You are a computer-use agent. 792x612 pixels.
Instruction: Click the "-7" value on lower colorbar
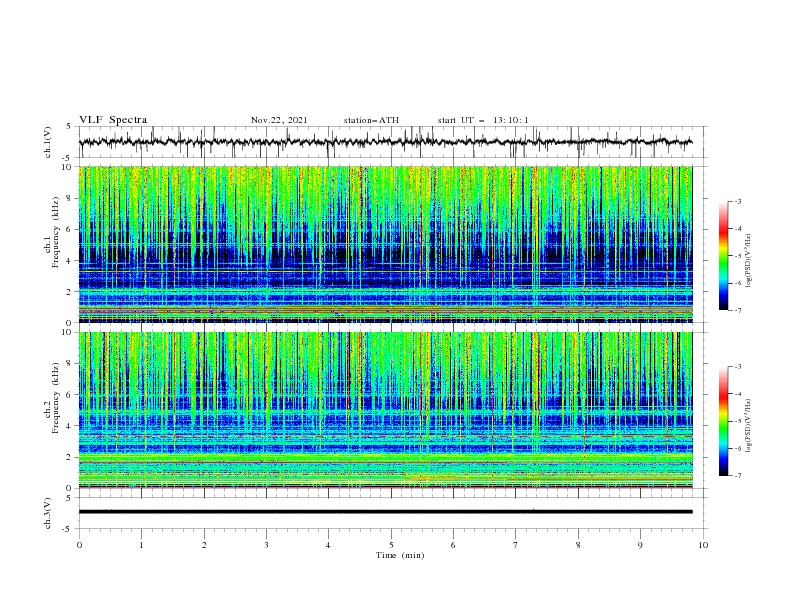pyautogui.click(x=737, y=476)
